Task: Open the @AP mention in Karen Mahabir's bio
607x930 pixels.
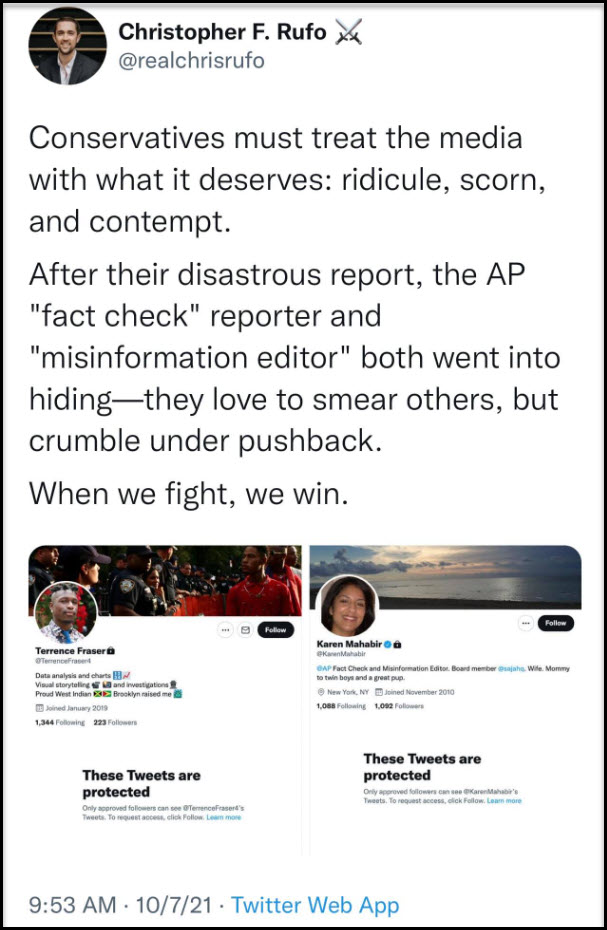Action: pos(323,668)
